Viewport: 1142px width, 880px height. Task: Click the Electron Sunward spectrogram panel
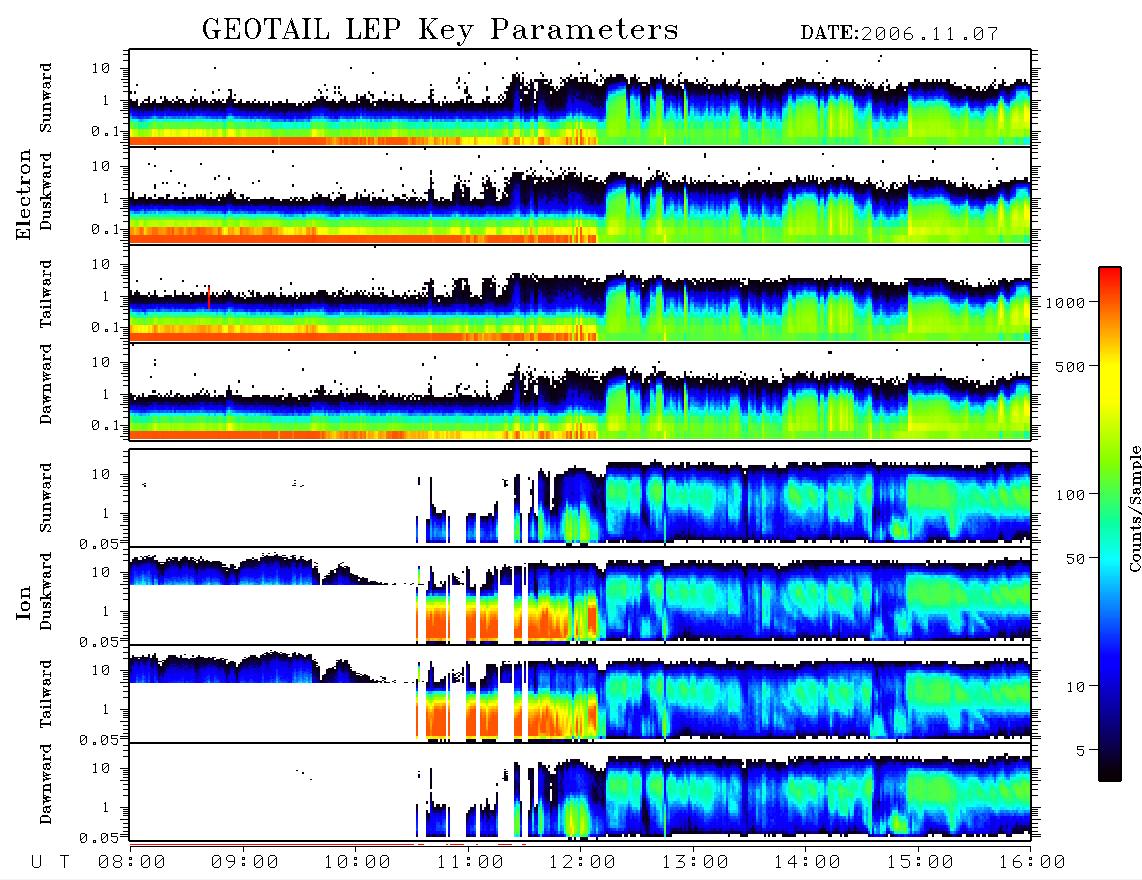point(580,97)
